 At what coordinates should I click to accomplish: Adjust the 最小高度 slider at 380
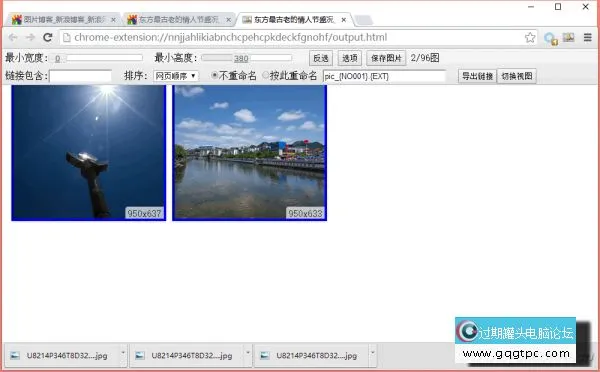pos(246,58)
